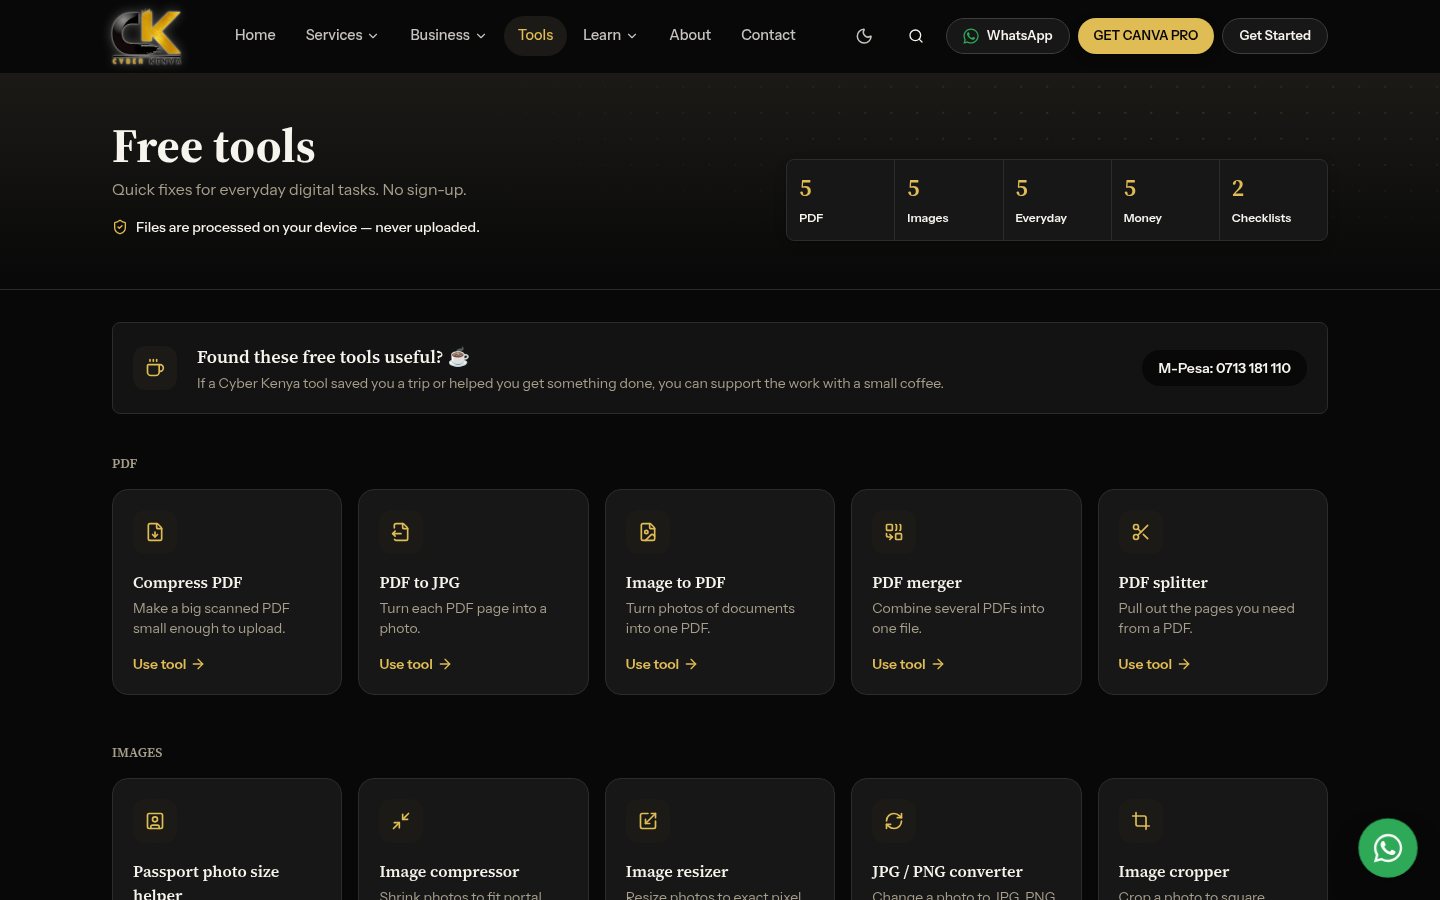
Task: Click the shield icon beside the privacy note
Action: pos(120,227)
